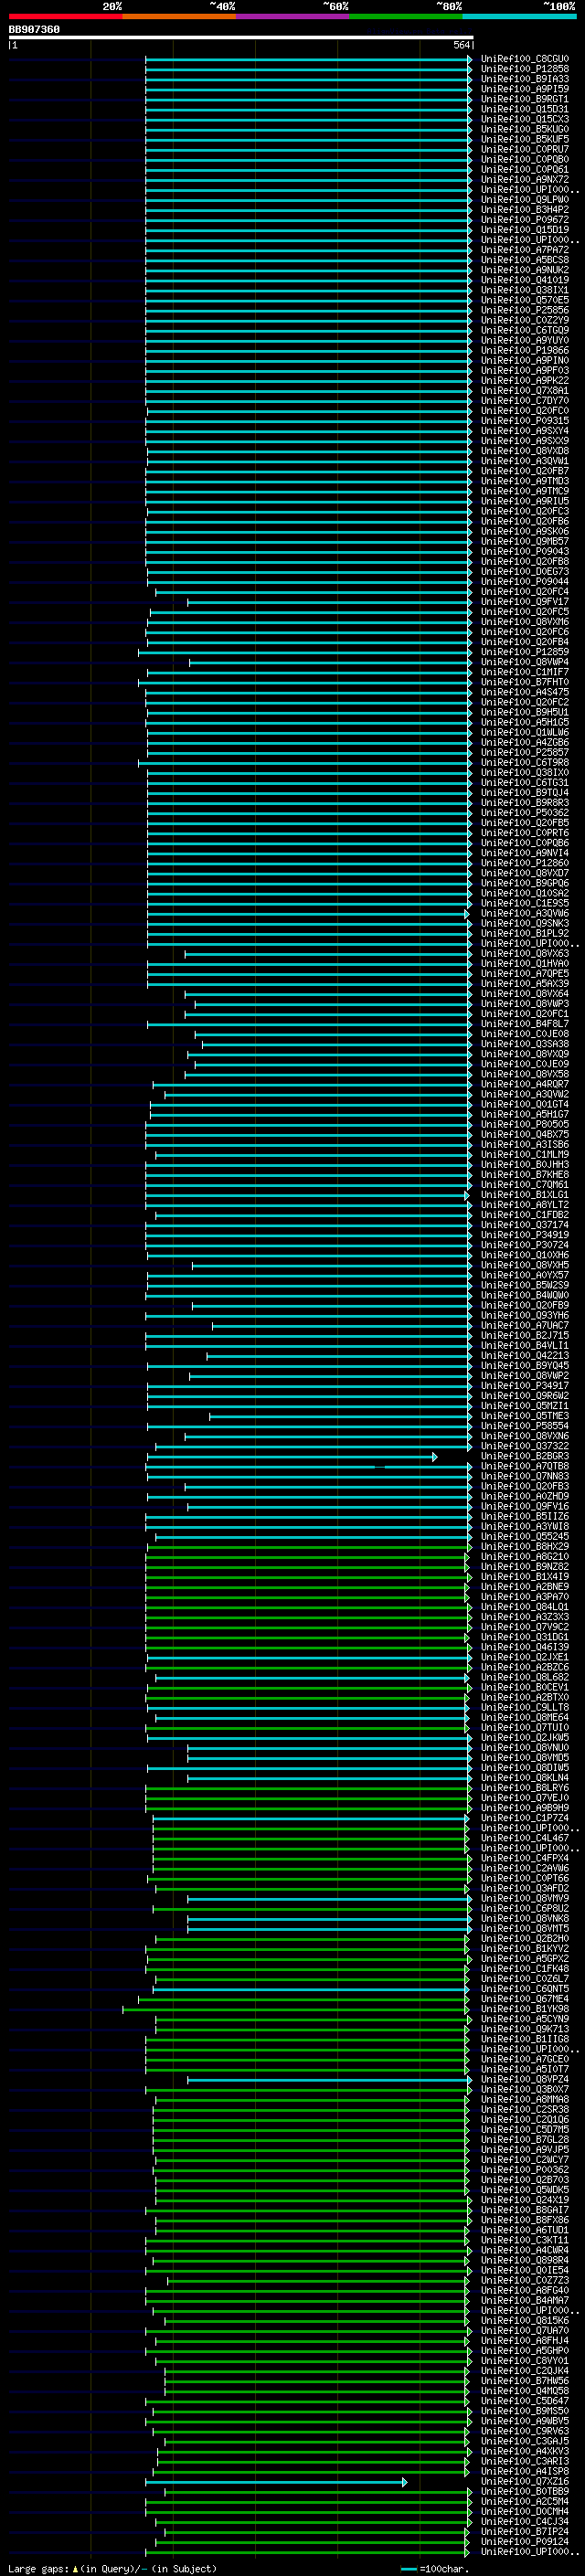Select hit UniRef100_B5KUG0
Viewport: 585px width, 2576px height.
pos(524,129)
